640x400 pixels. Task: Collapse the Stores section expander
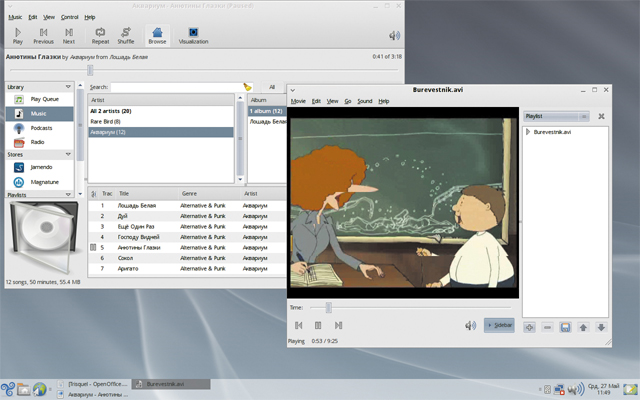click(x=68, y=154)
